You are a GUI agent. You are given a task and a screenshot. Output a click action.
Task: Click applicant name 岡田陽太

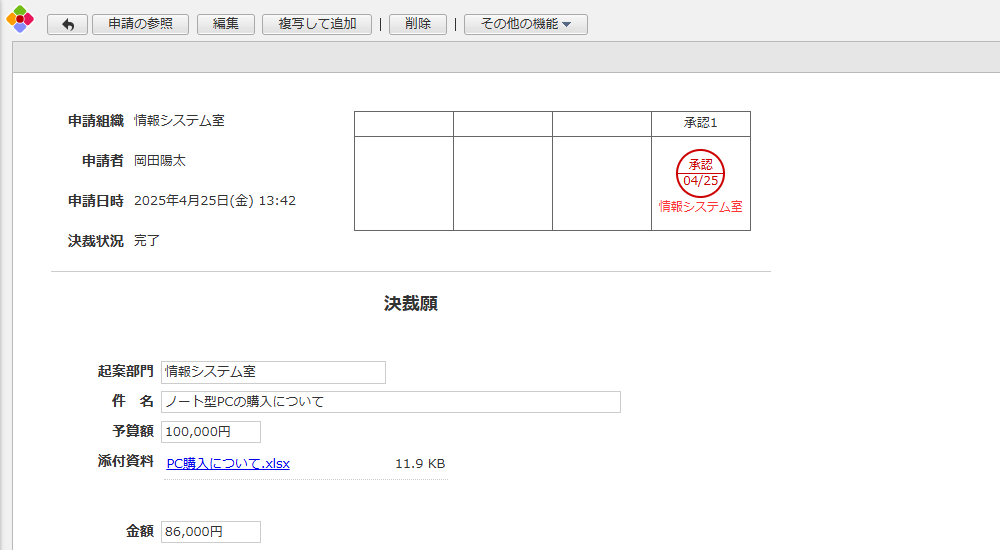coord(160,161)
